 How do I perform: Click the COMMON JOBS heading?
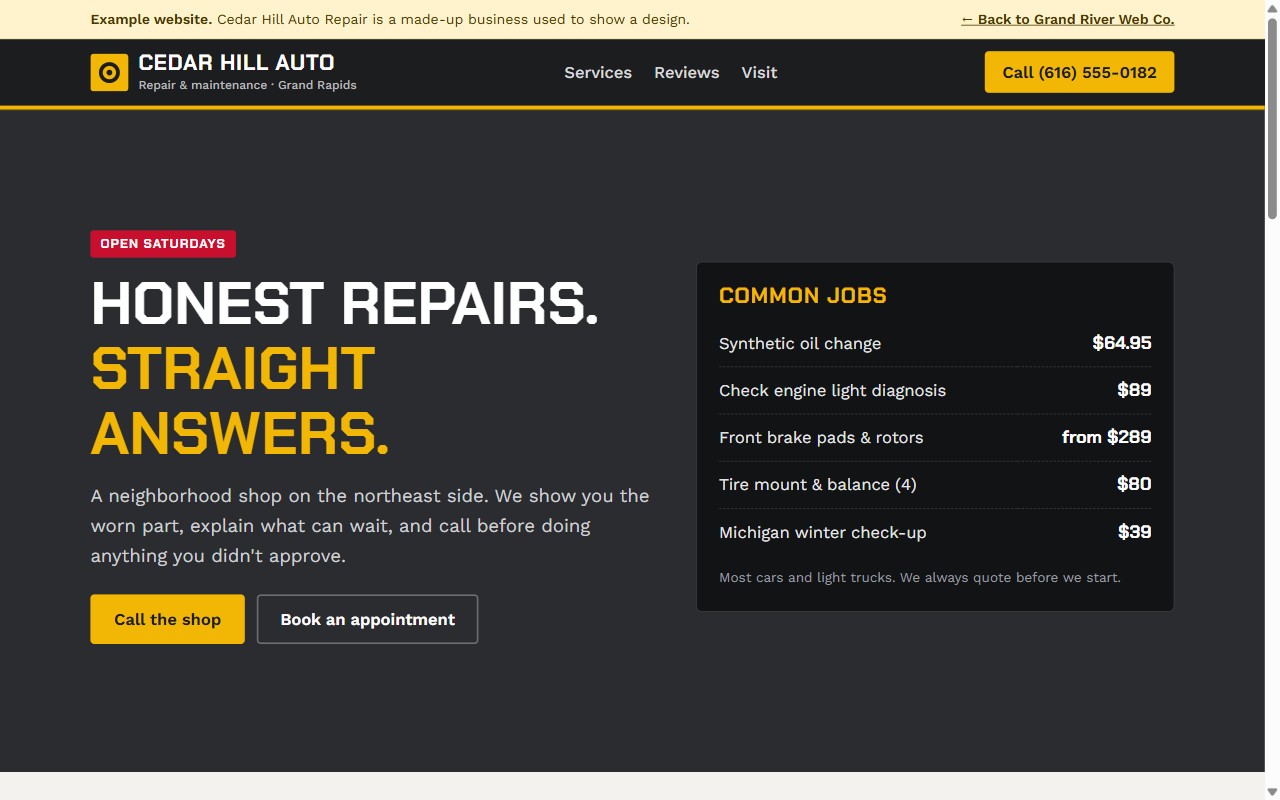click(x=803, y=295)
